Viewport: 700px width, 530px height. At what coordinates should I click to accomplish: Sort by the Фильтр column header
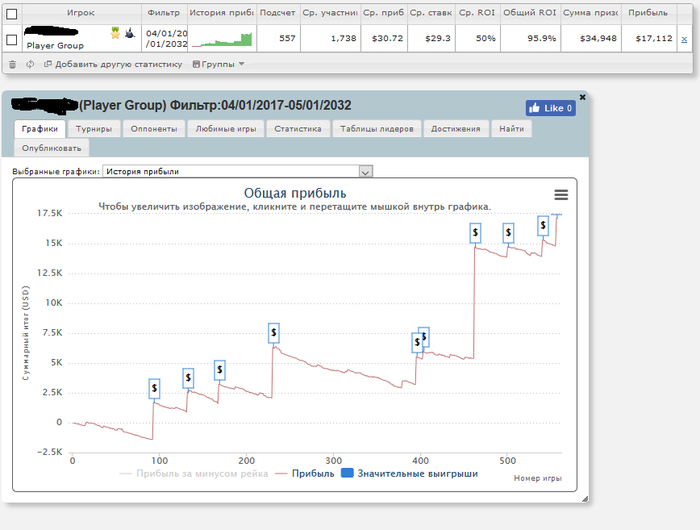(163, 13)
